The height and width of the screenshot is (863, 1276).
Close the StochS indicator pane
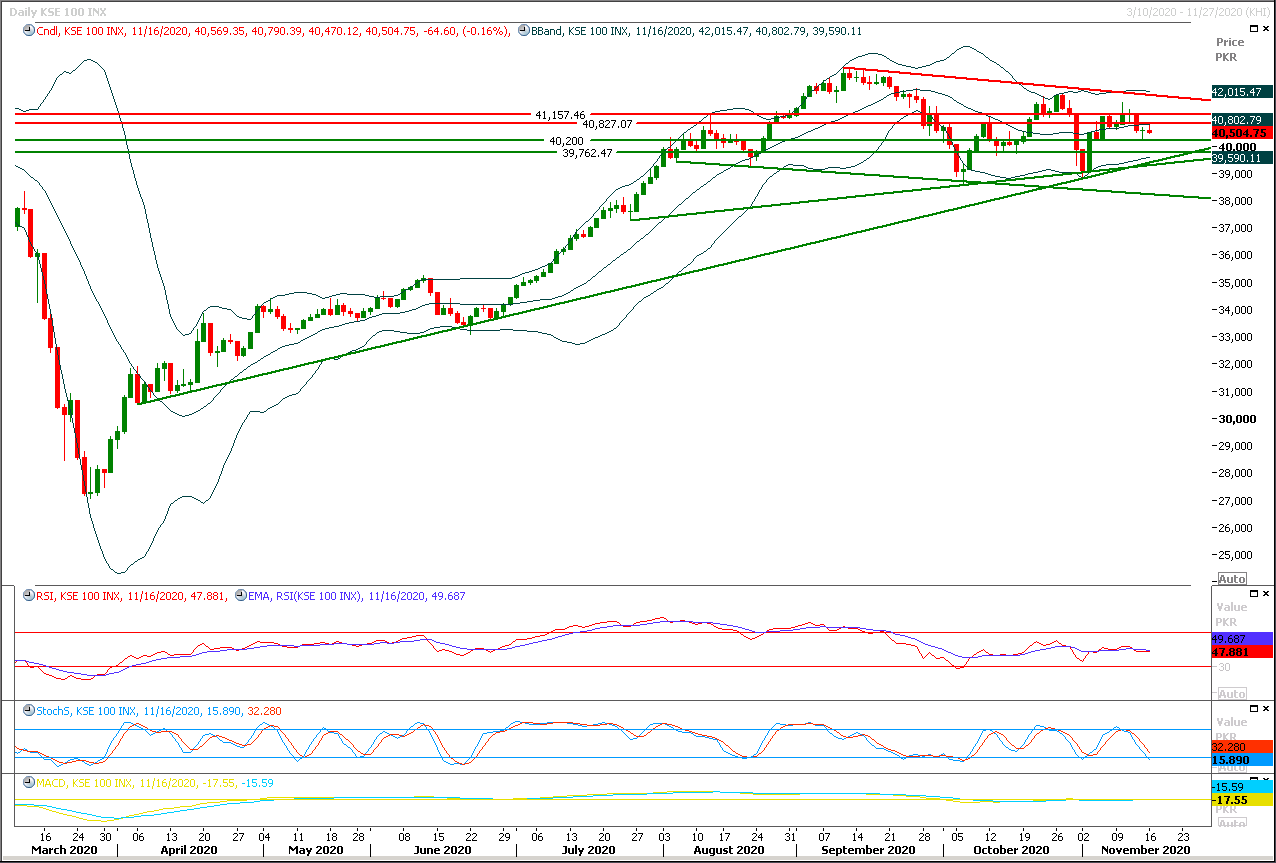[x=1265, y=710]
